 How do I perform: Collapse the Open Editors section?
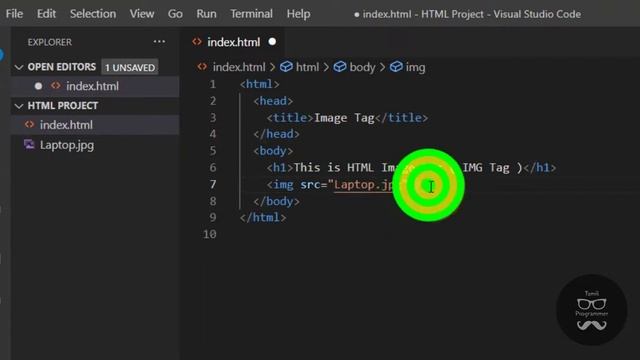18,67
